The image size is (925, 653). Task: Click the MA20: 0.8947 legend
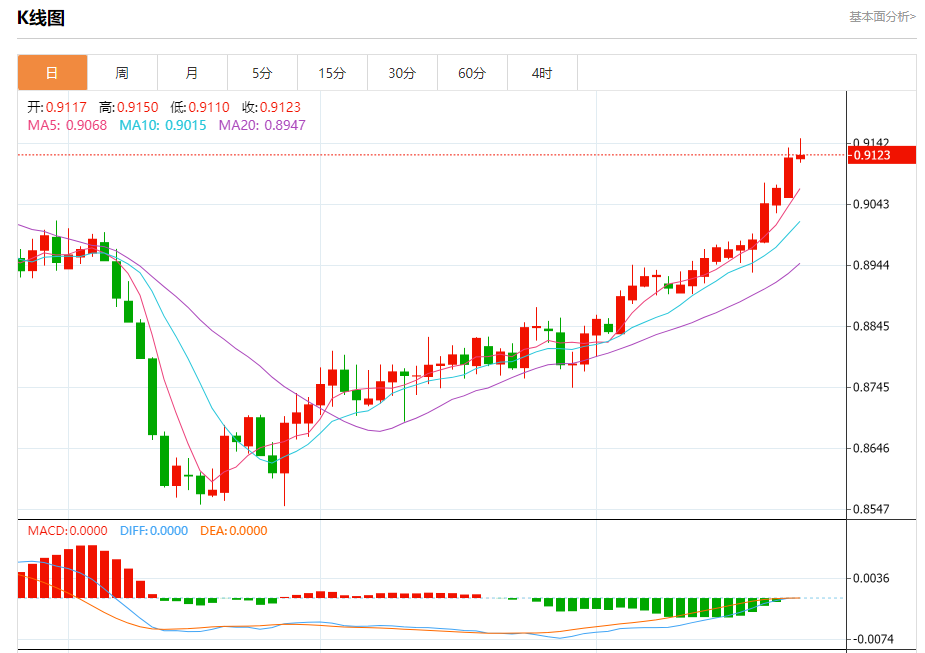click(x=262, y=125)
